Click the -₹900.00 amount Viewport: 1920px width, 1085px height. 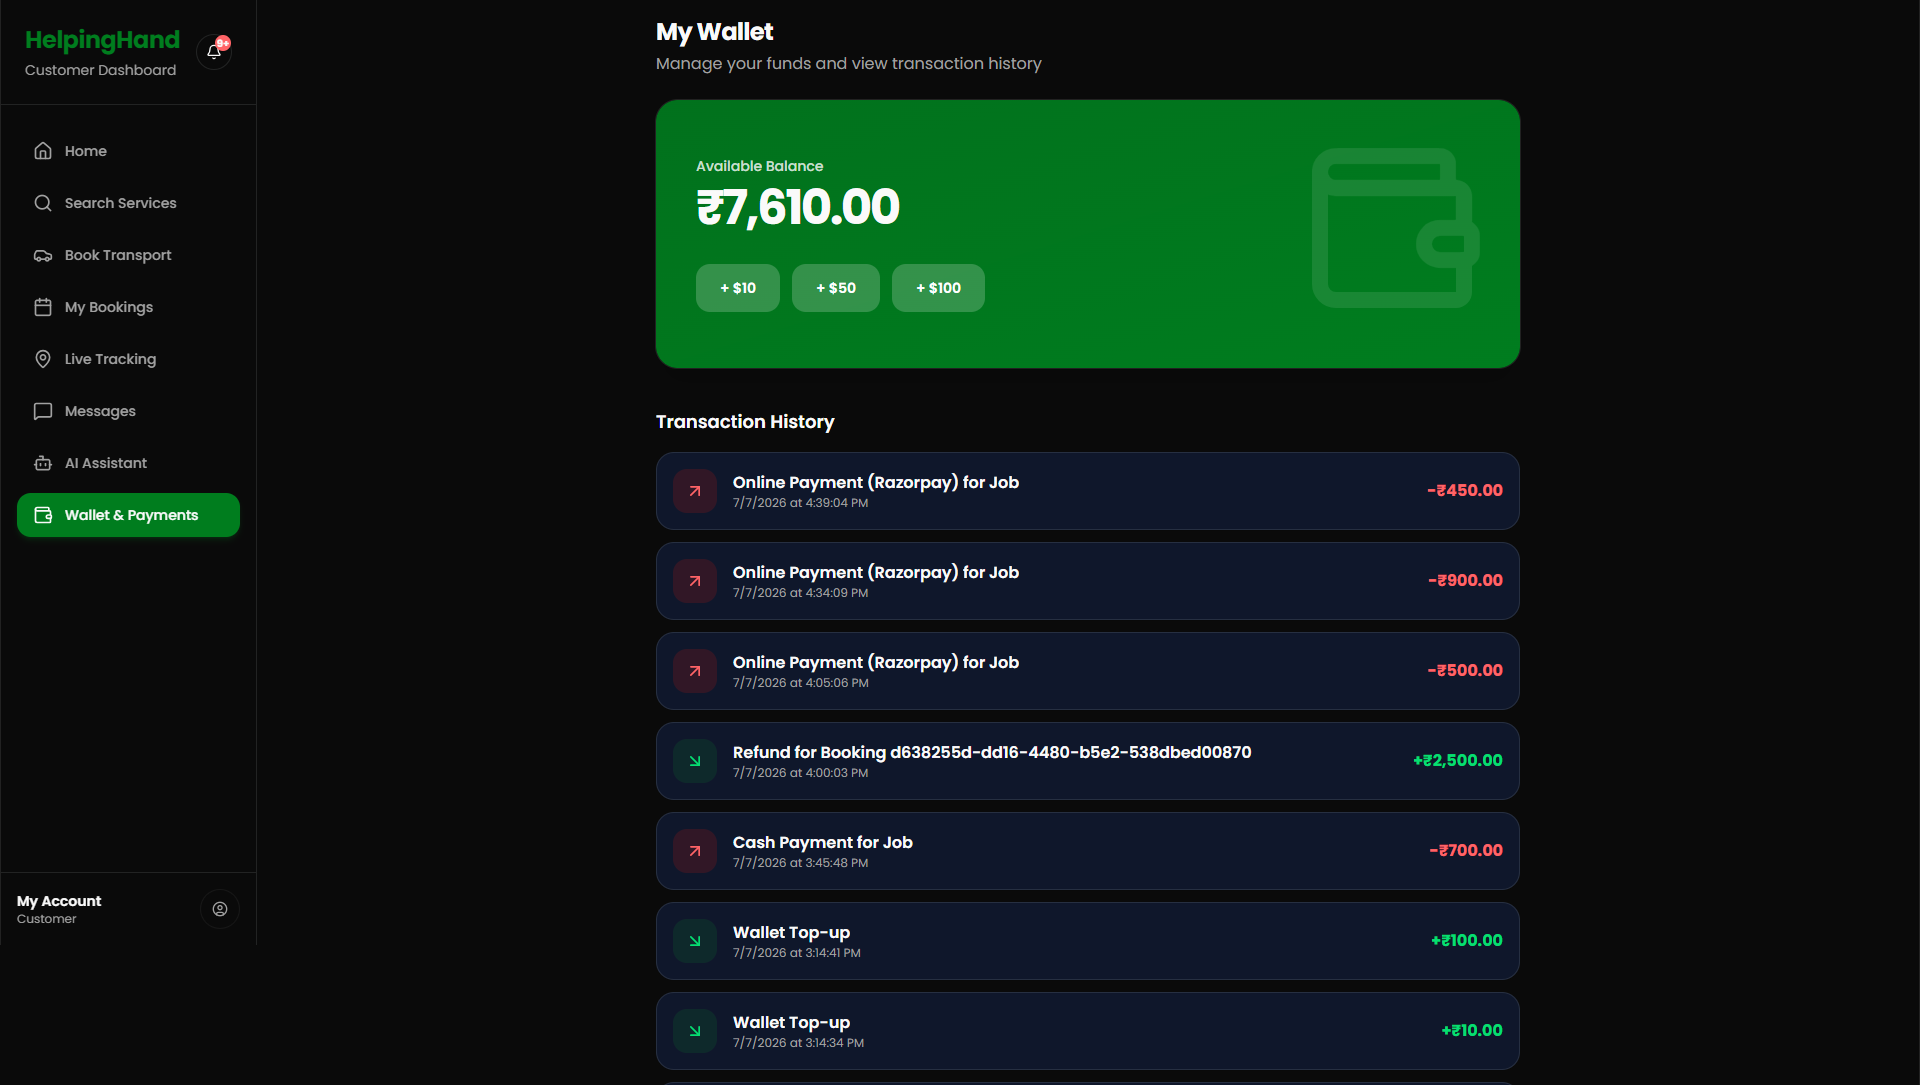coord(1465,580)
